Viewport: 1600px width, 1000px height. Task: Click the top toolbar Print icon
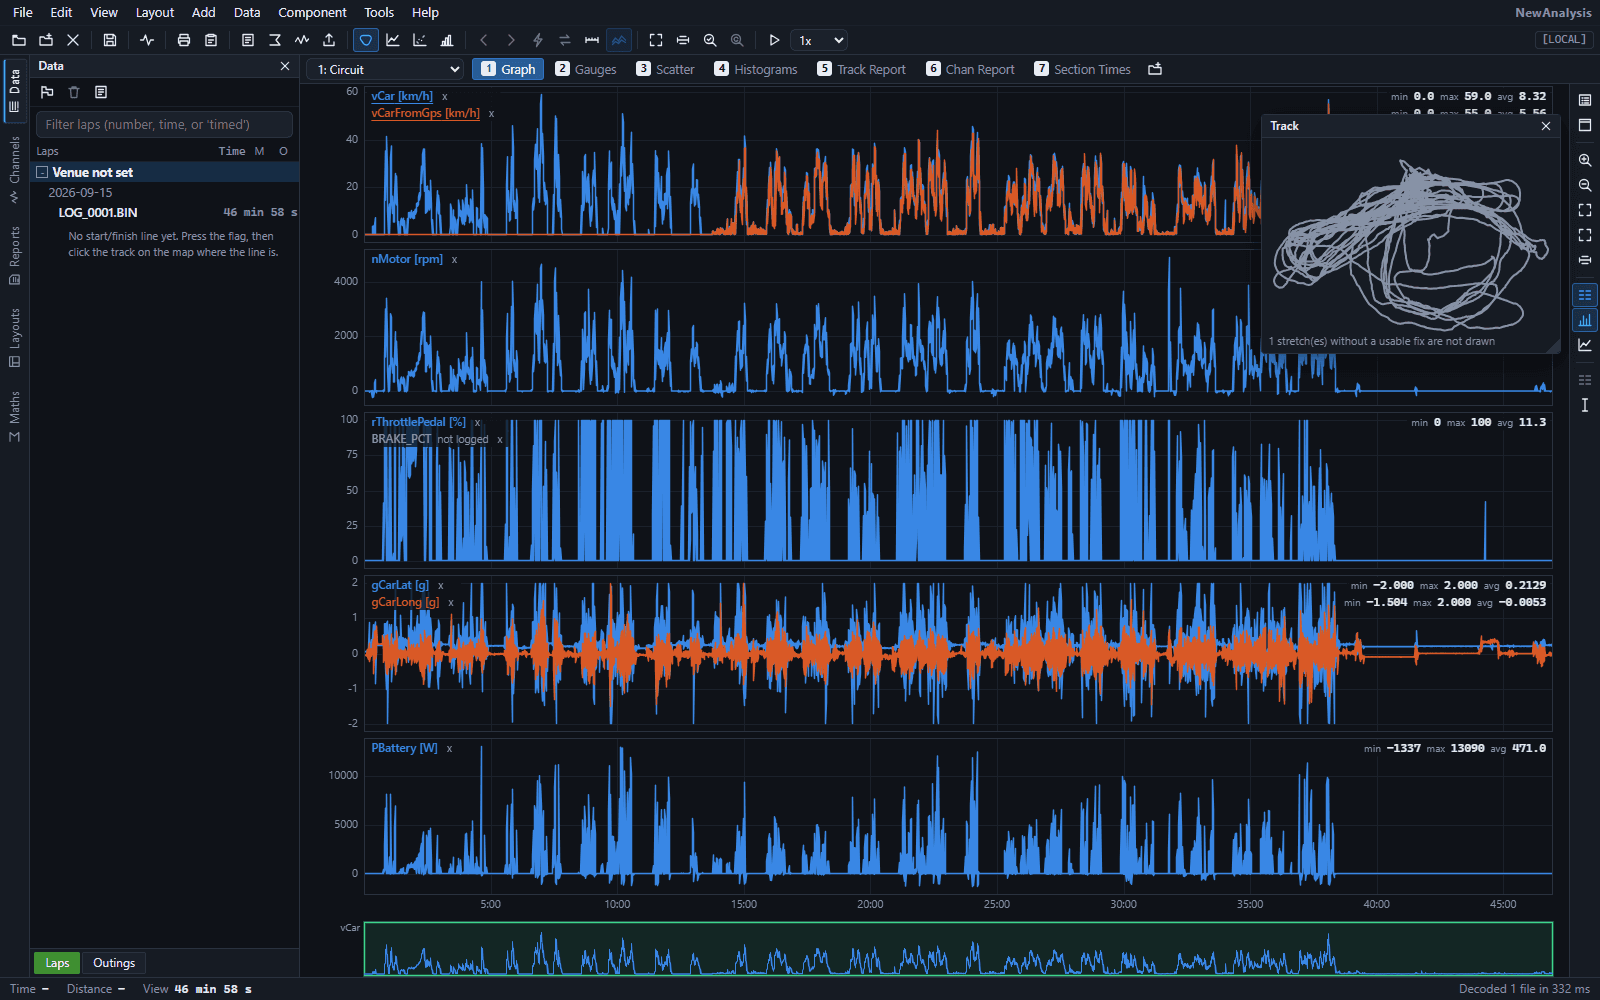click(x=184, y=40)
